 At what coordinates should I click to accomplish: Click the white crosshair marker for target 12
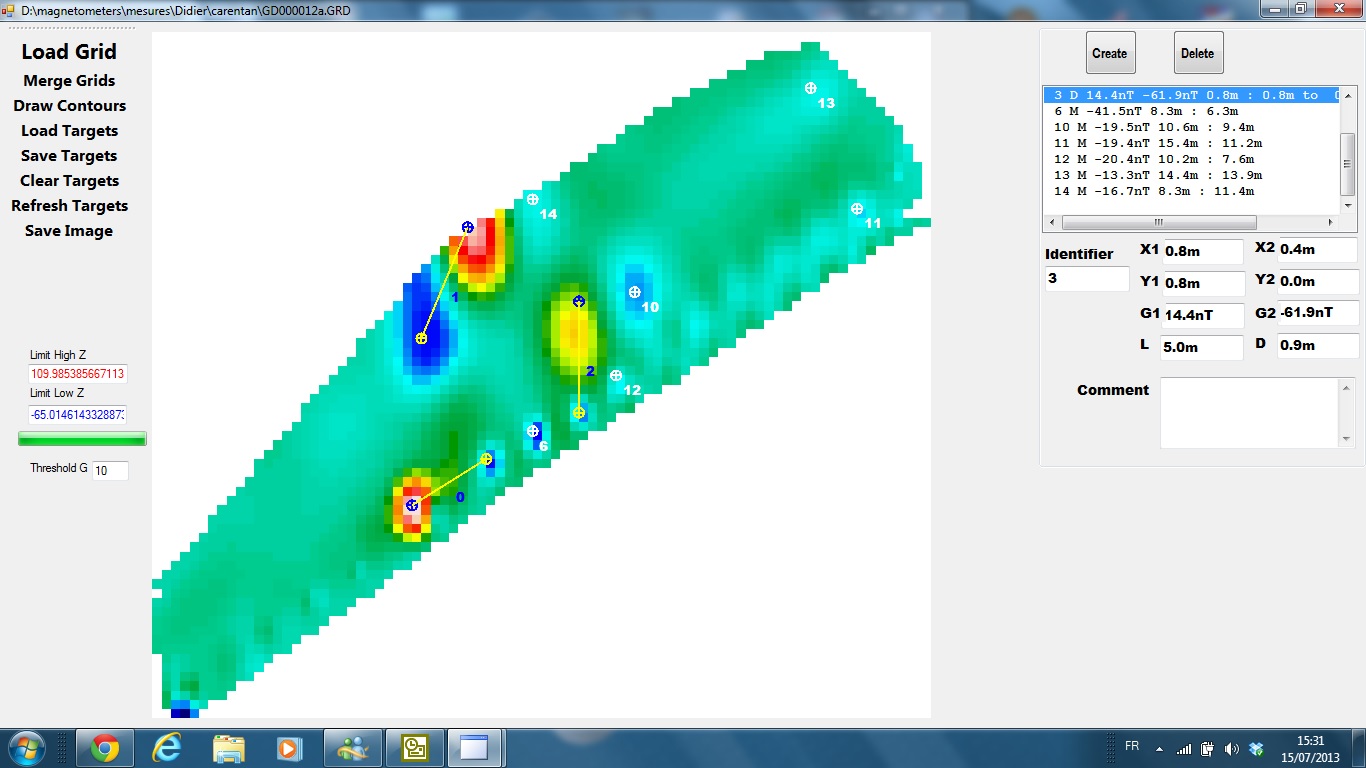coord(616,375)
